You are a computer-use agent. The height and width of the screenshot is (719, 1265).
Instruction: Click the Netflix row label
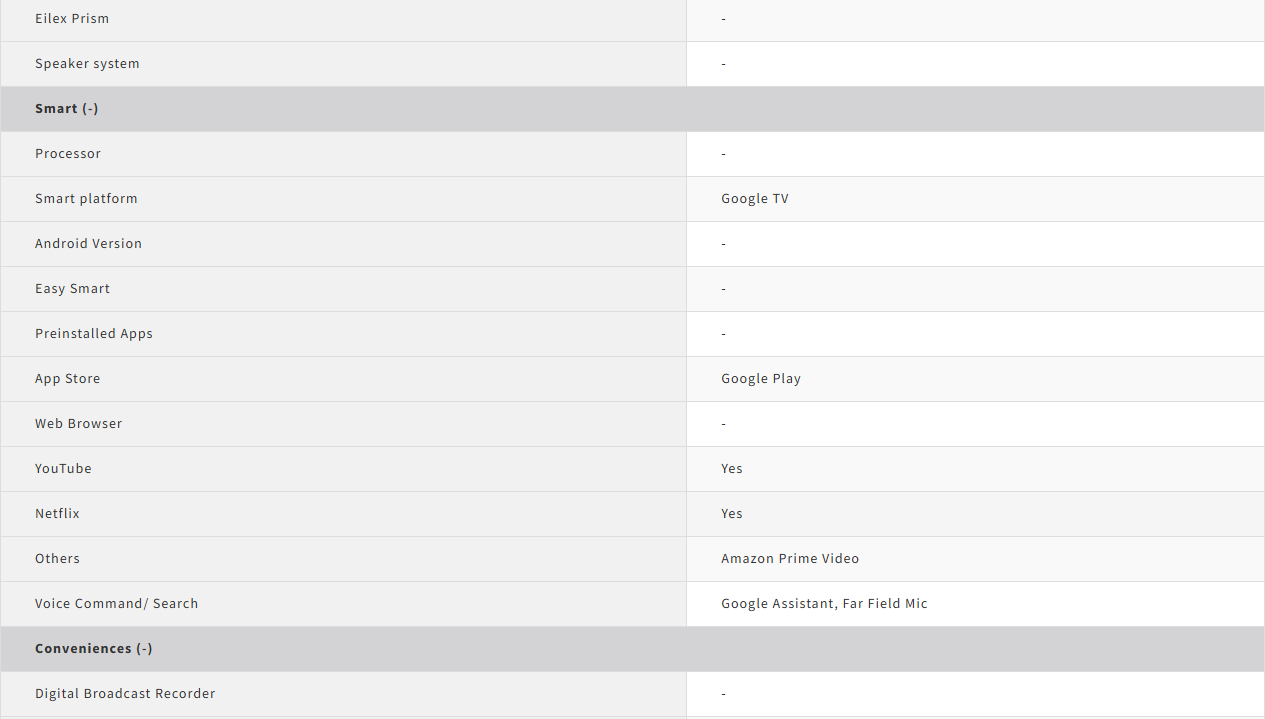[57, 514]
